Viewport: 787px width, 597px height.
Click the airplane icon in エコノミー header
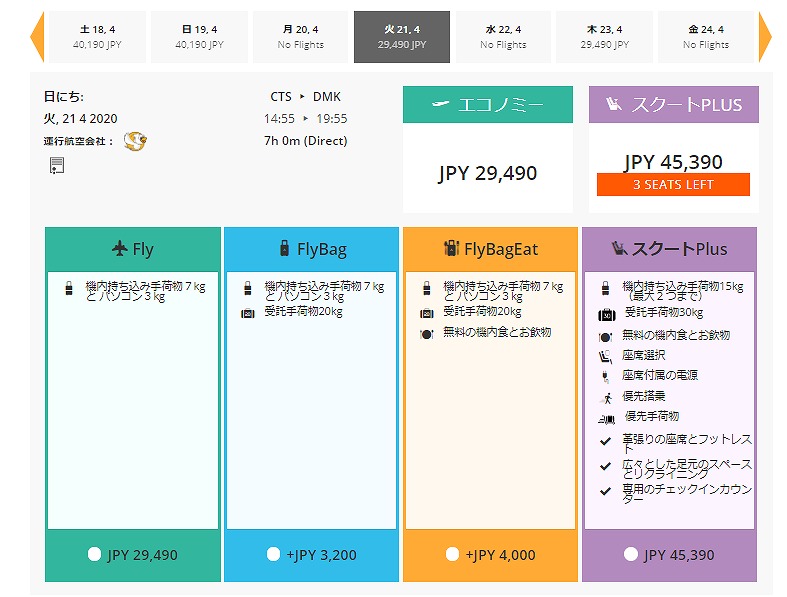(x=440, y=104)
